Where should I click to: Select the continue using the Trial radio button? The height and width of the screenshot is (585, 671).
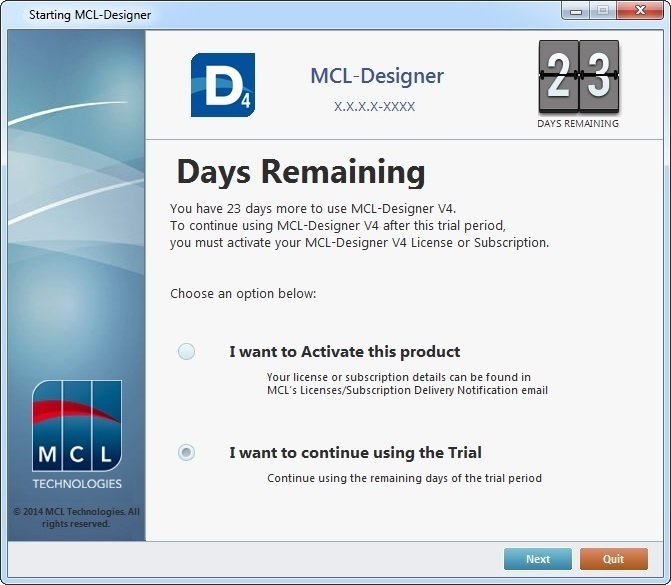pos(187,452)
